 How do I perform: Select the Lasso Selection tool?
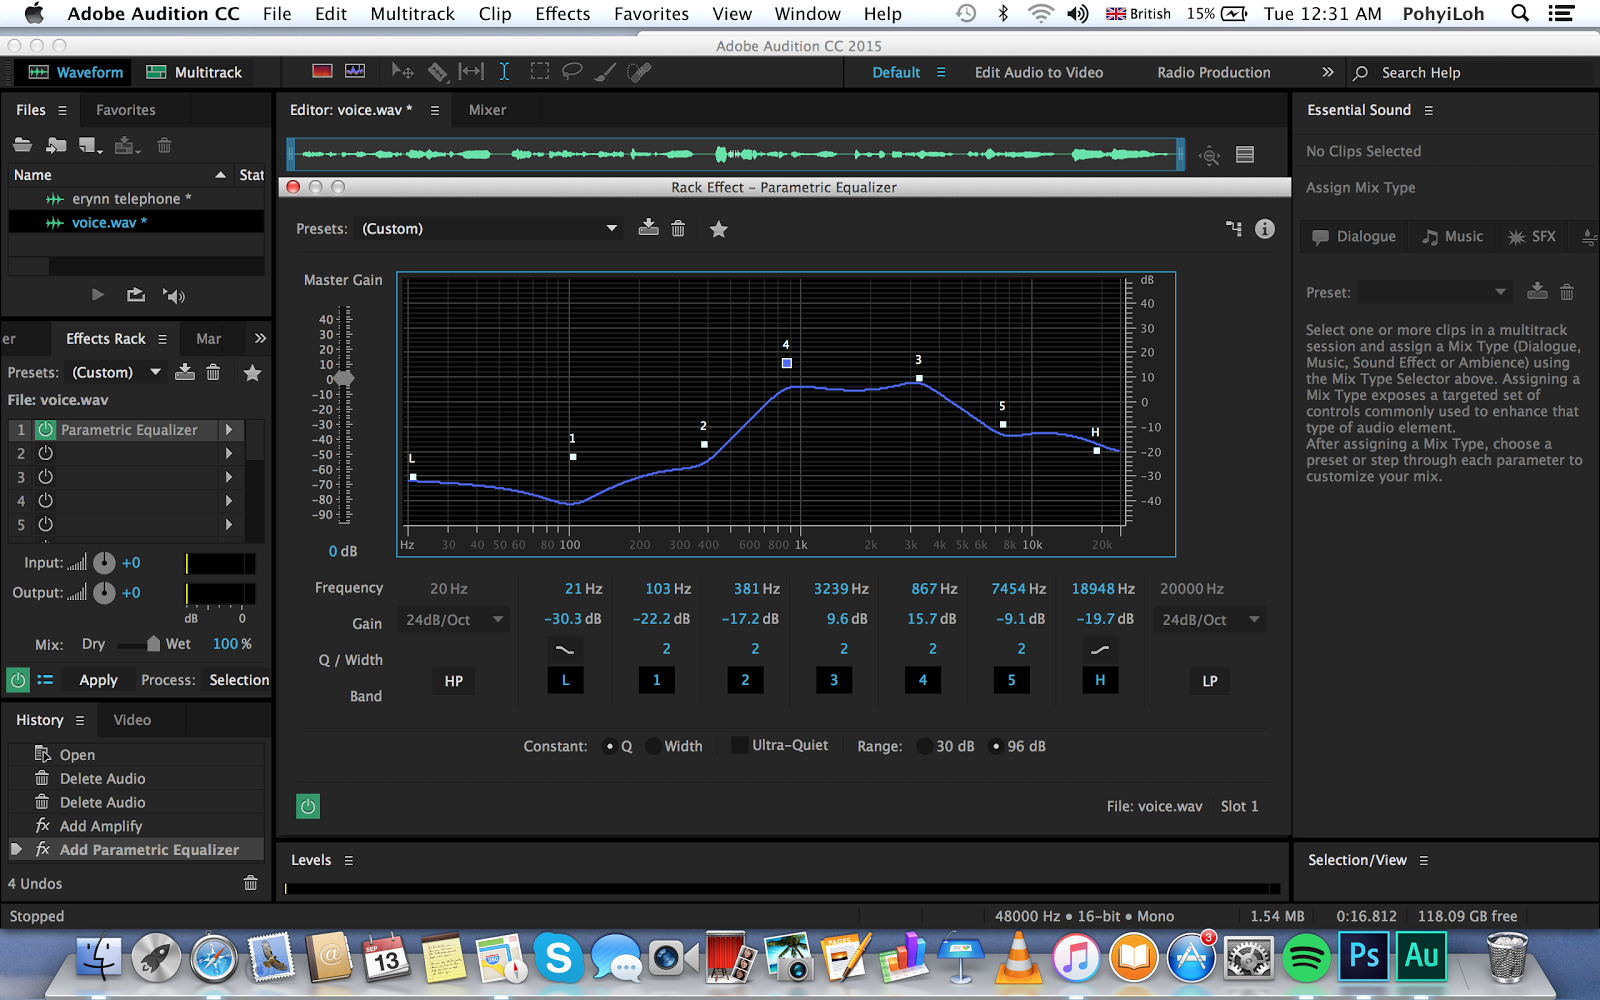pyautogui.click(x=572, y=71)
